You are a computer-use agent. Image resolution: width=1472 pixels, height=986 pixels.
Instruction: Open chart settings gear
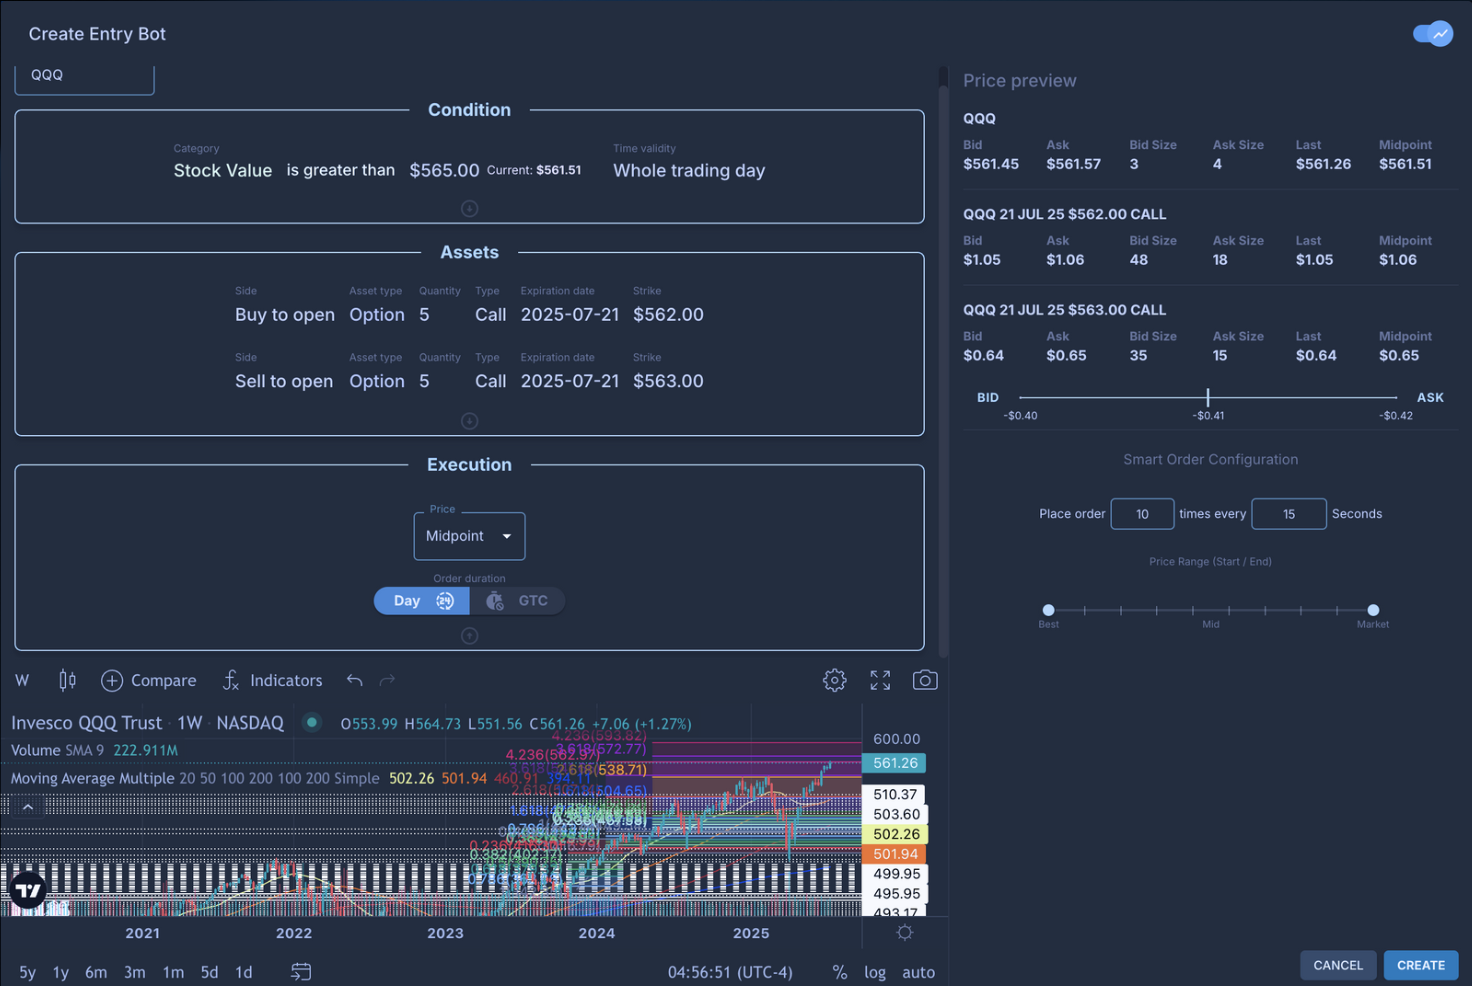pyautogui.click(x=834, y=680)
